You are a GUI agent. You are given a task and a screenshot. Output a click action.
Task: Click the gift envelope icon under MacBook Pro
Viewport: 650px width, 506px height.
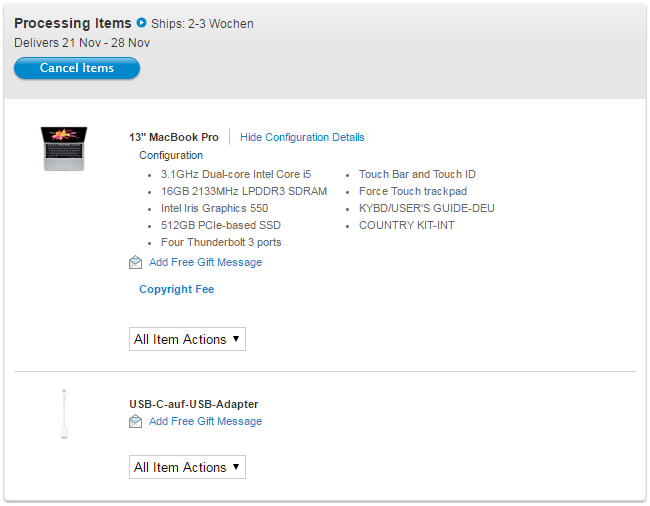pyautogui.click(x=136, y=262)
